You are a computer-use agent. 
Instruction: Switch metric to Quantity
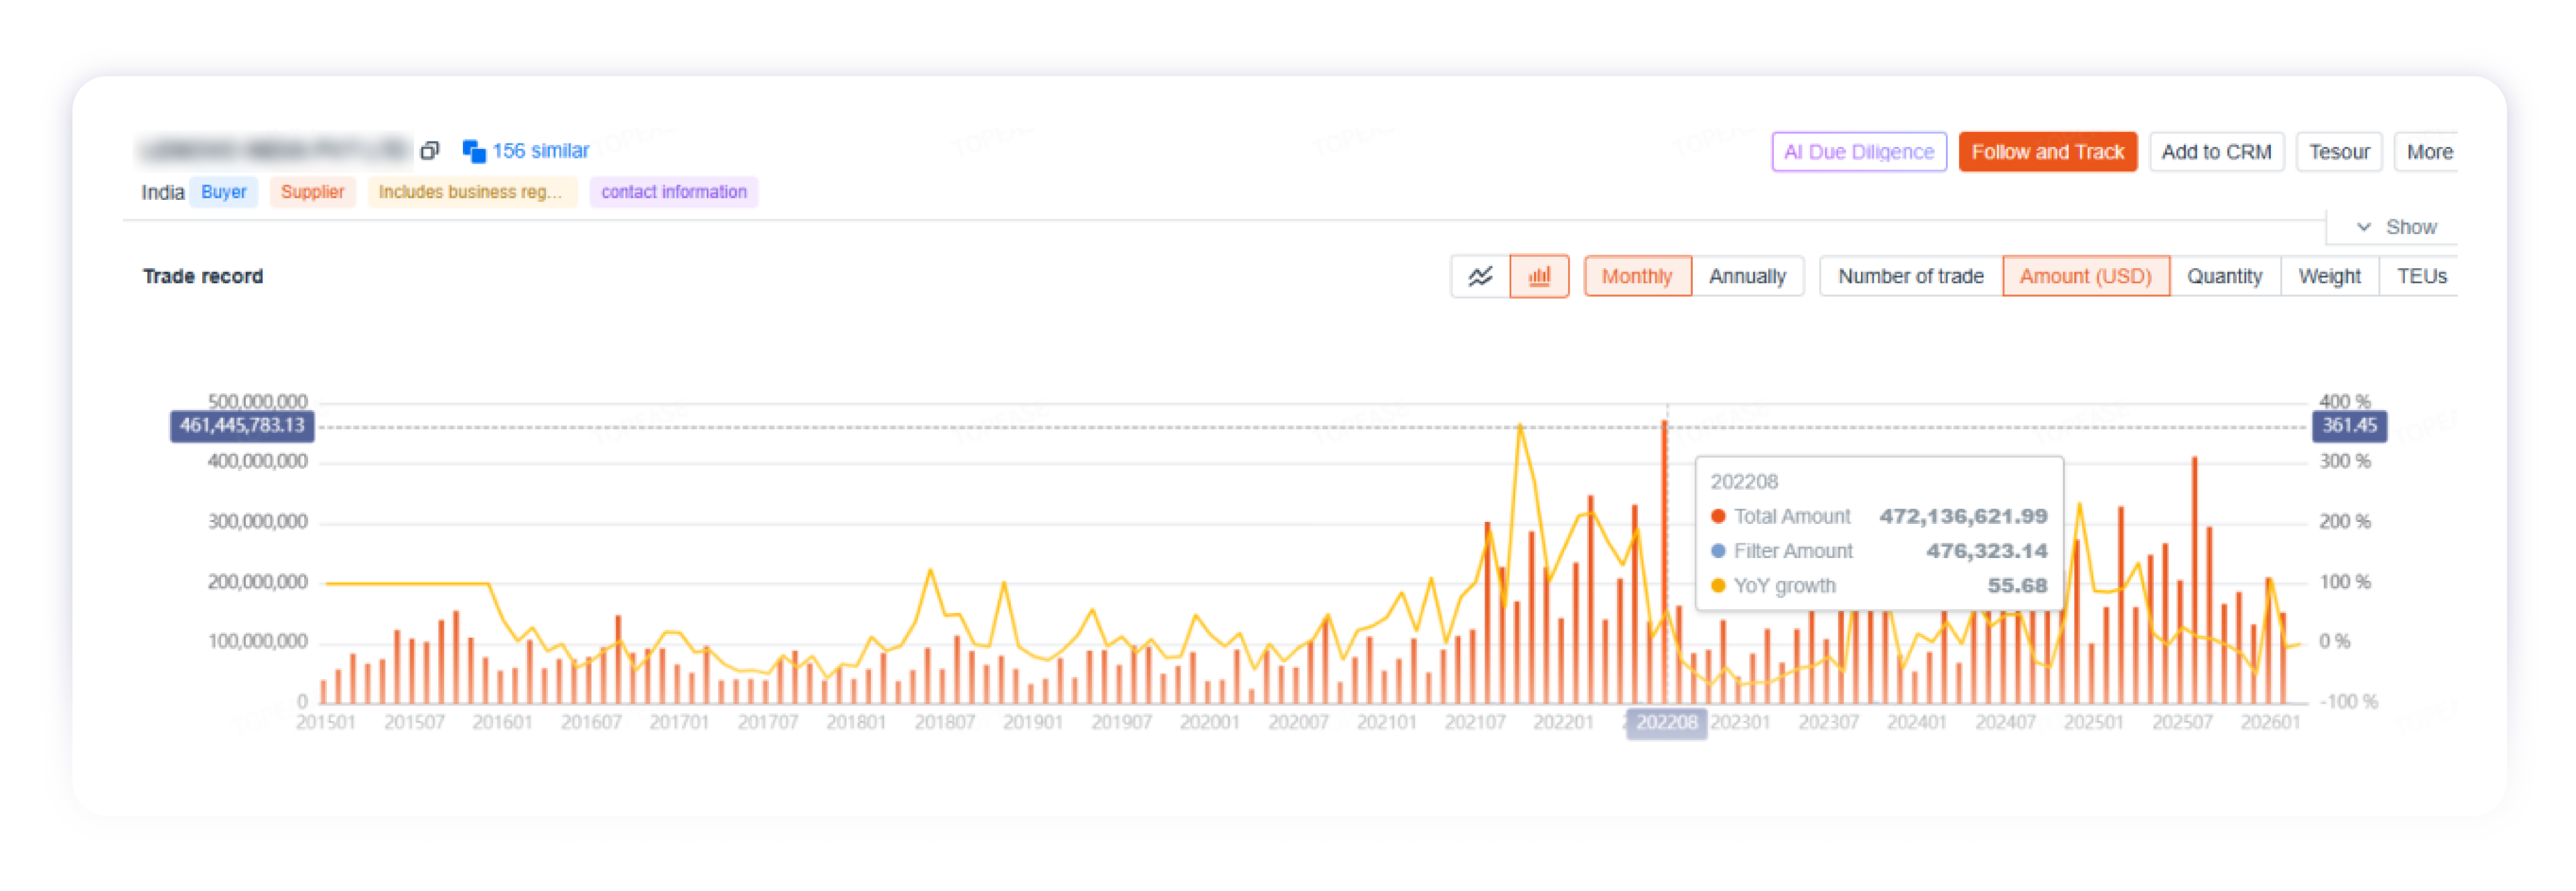2224,277
